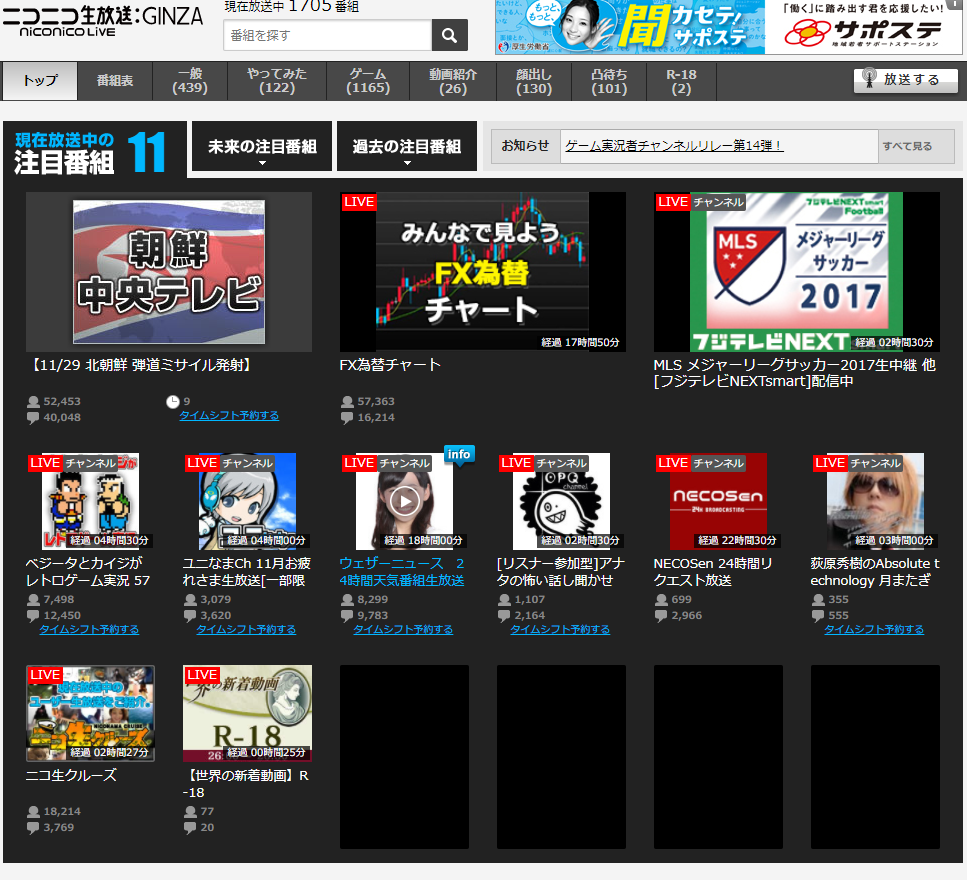967x880 pixels.
Task: Reserve timeshift for weather news program
Action: point(403,630)
